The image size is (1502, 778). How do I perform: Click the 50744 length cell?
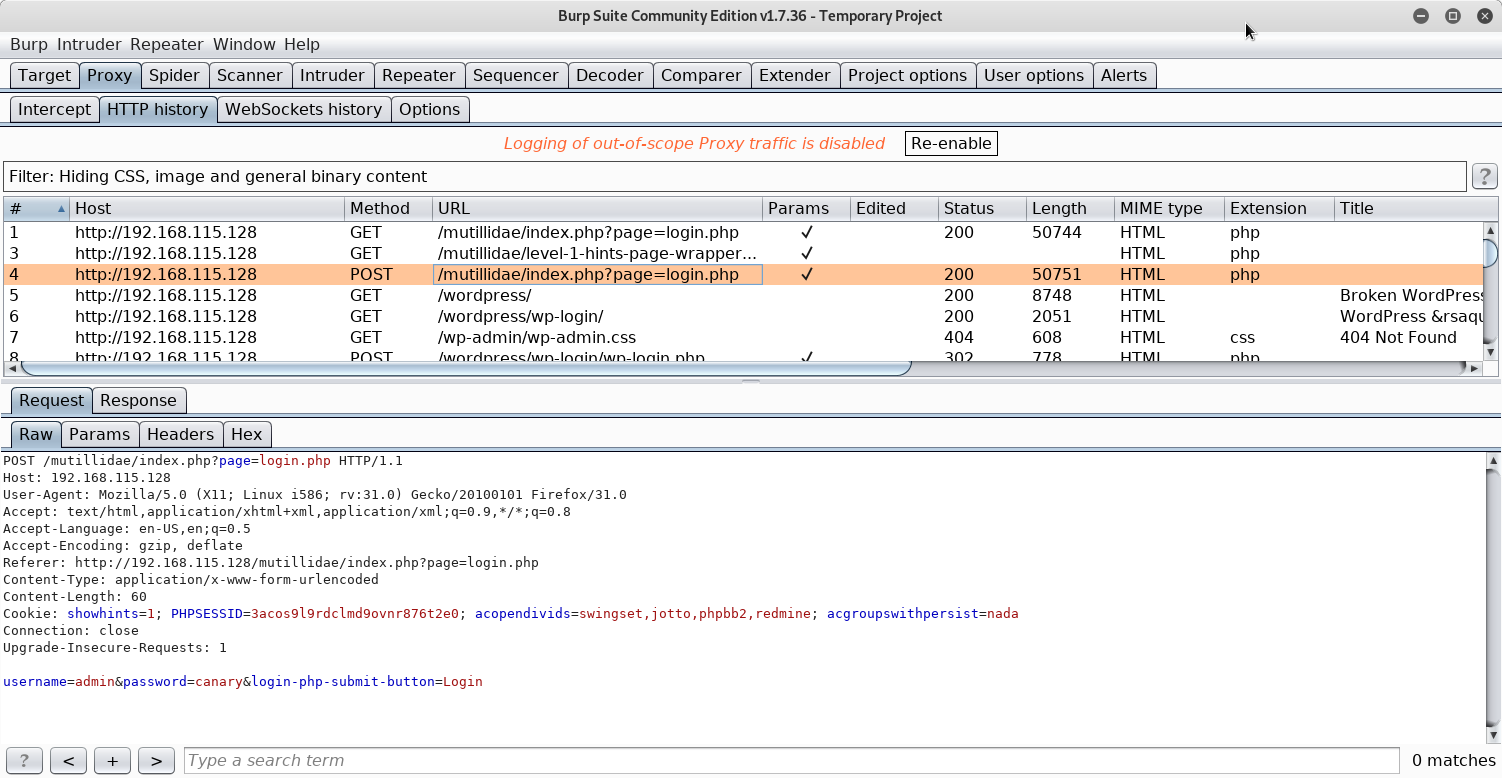click(x=1057, y=233)
